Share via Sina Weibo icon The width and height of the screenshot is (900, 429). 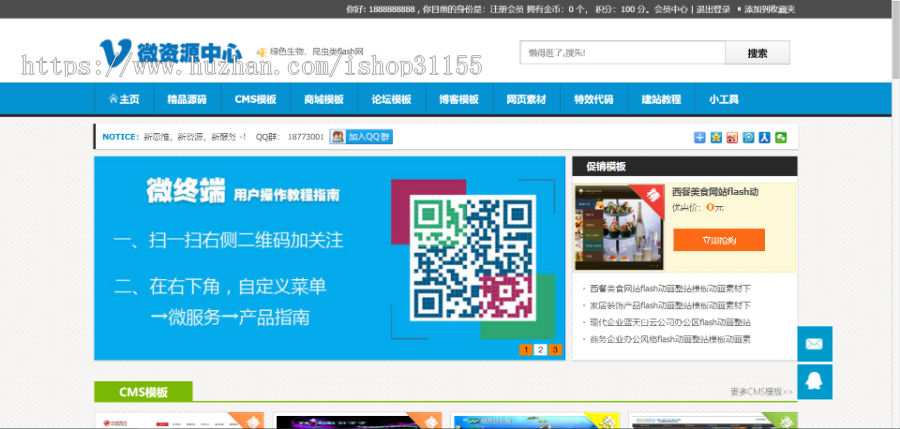pyautogui.click(x=732, y=137)
